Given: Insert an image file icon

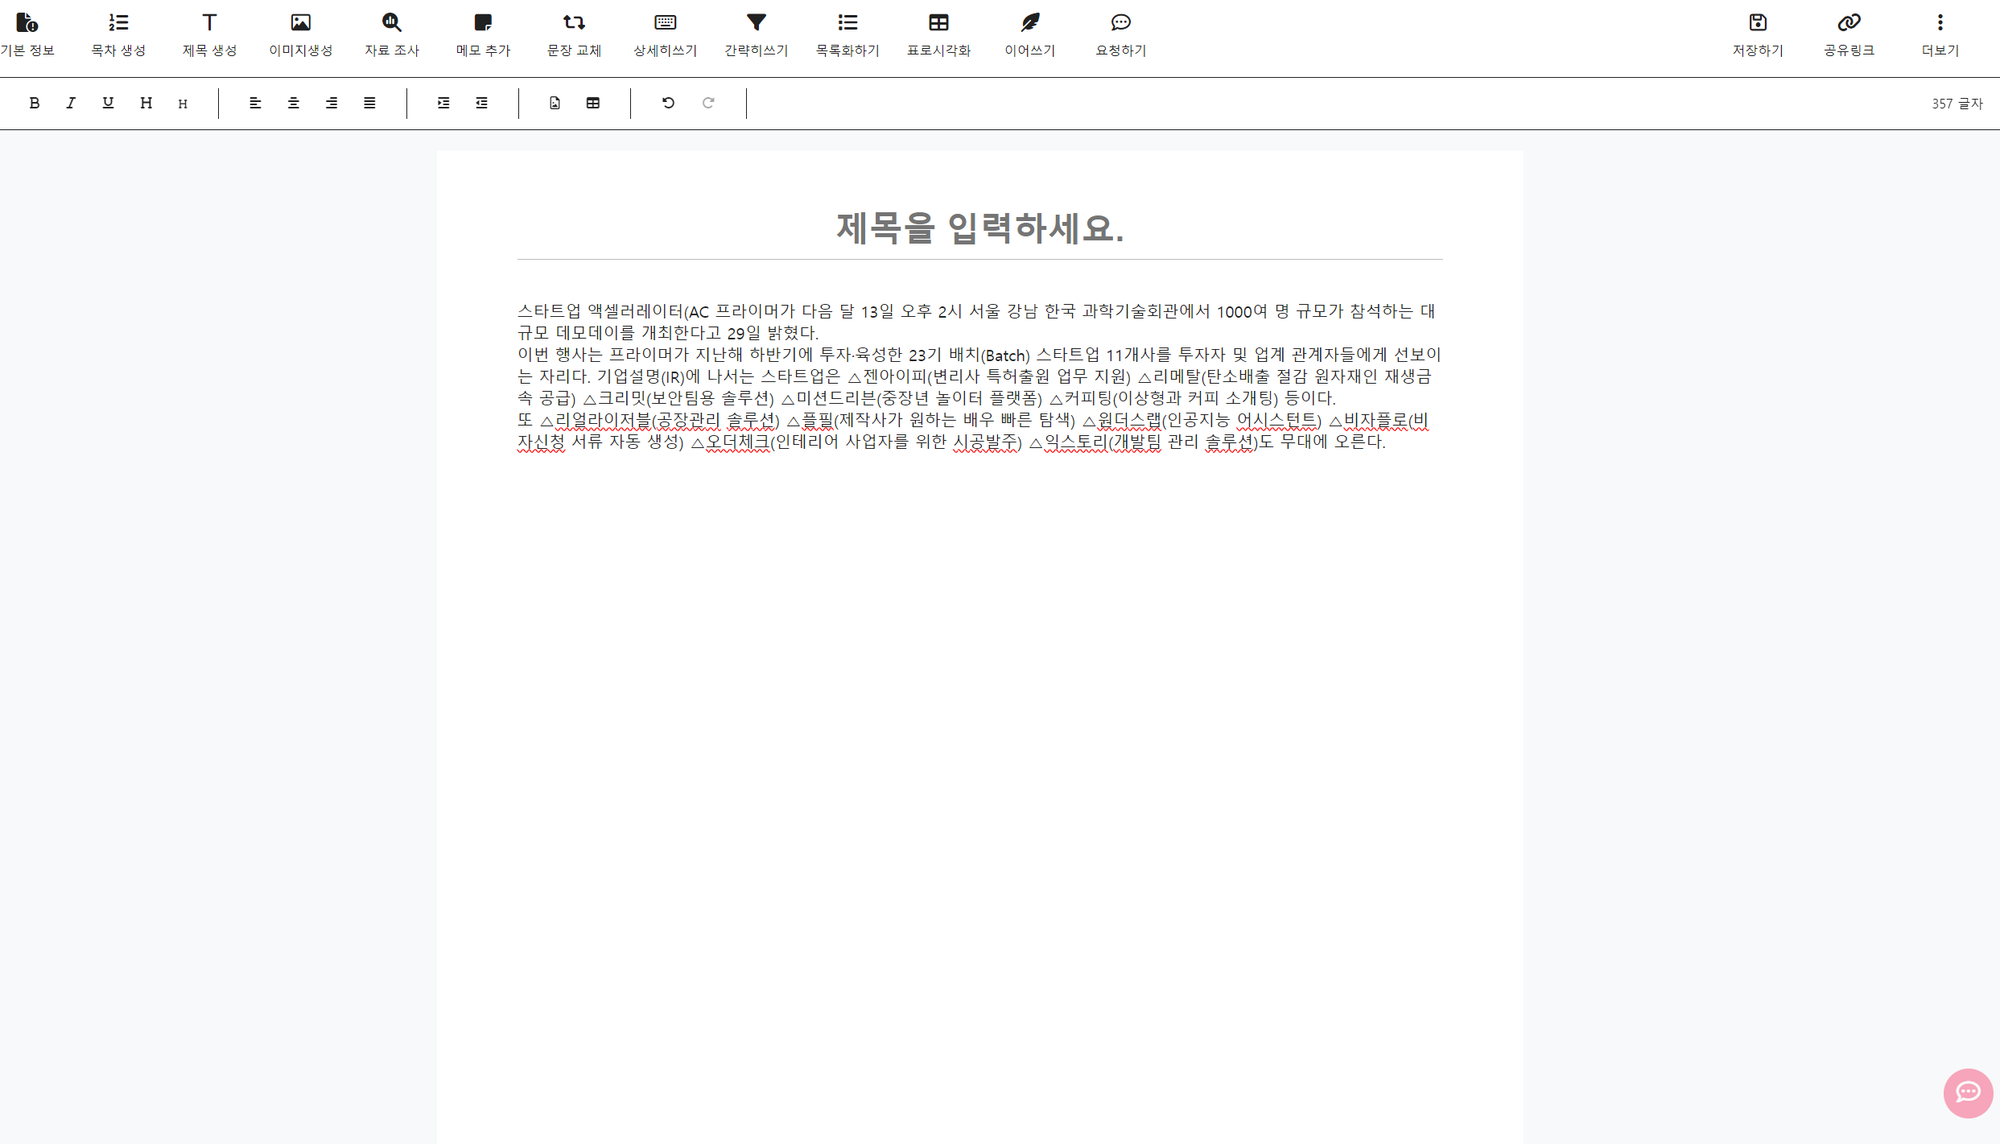Looking at the screenshot, I should [555, 103].
